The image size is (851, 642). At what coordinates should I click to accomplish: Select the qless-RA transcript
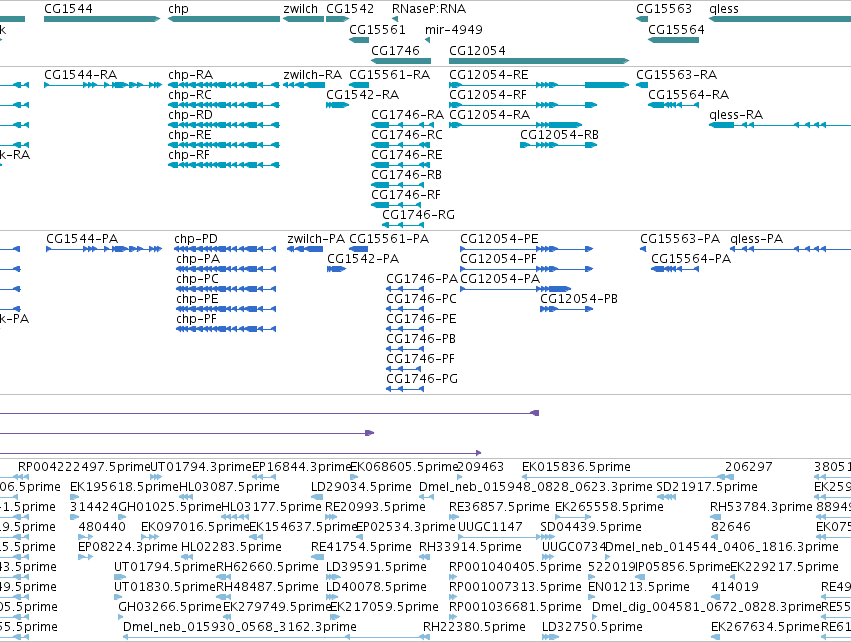coord(780,125)
